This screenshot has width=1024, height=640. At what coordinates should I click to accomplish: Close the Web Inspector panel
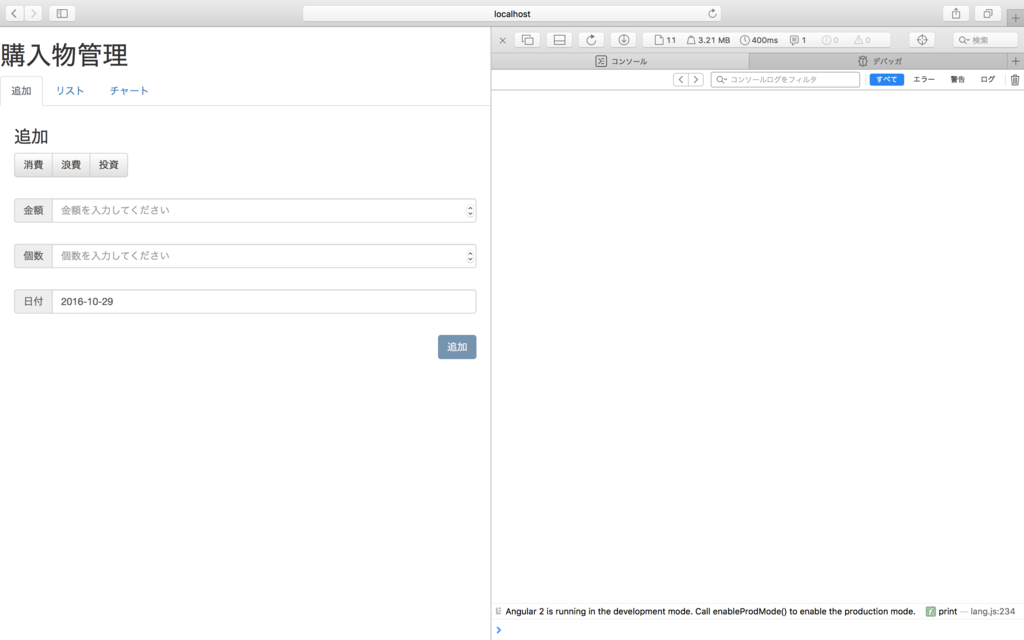pos(502,40)
